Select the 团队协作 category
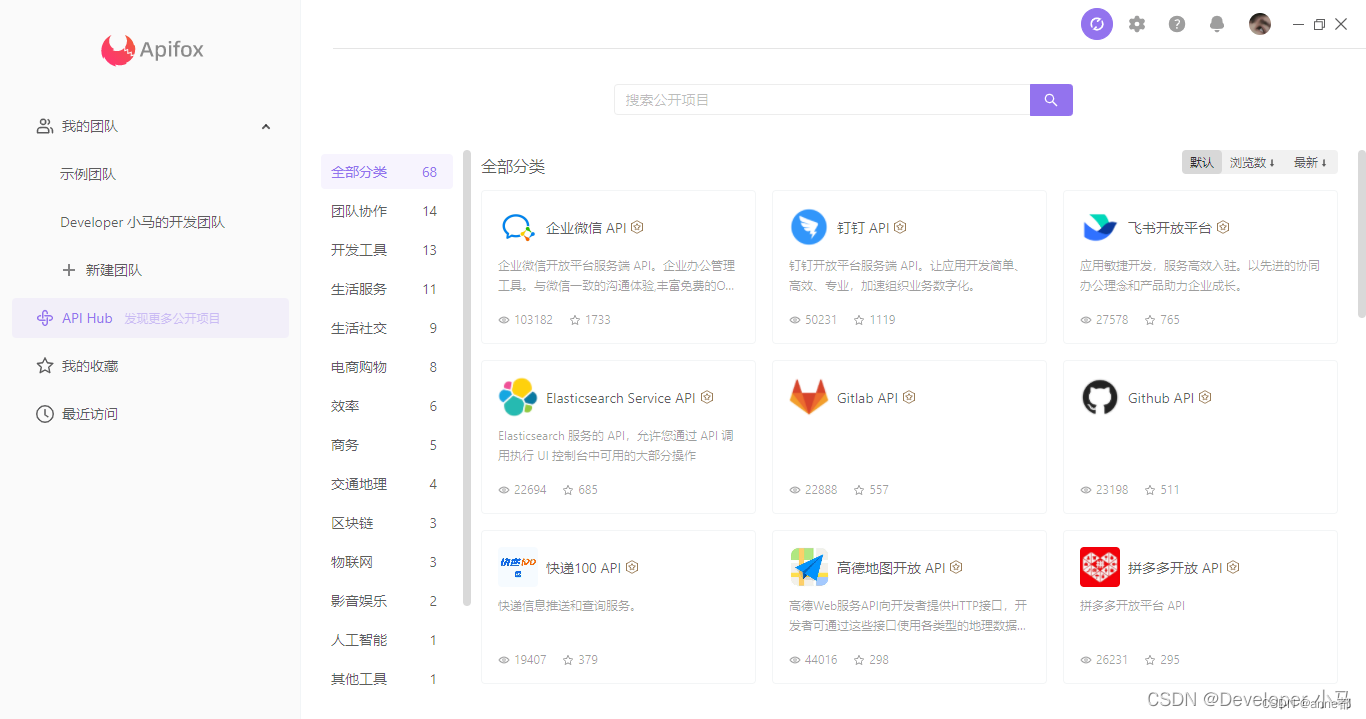 [x=386, y=211]
